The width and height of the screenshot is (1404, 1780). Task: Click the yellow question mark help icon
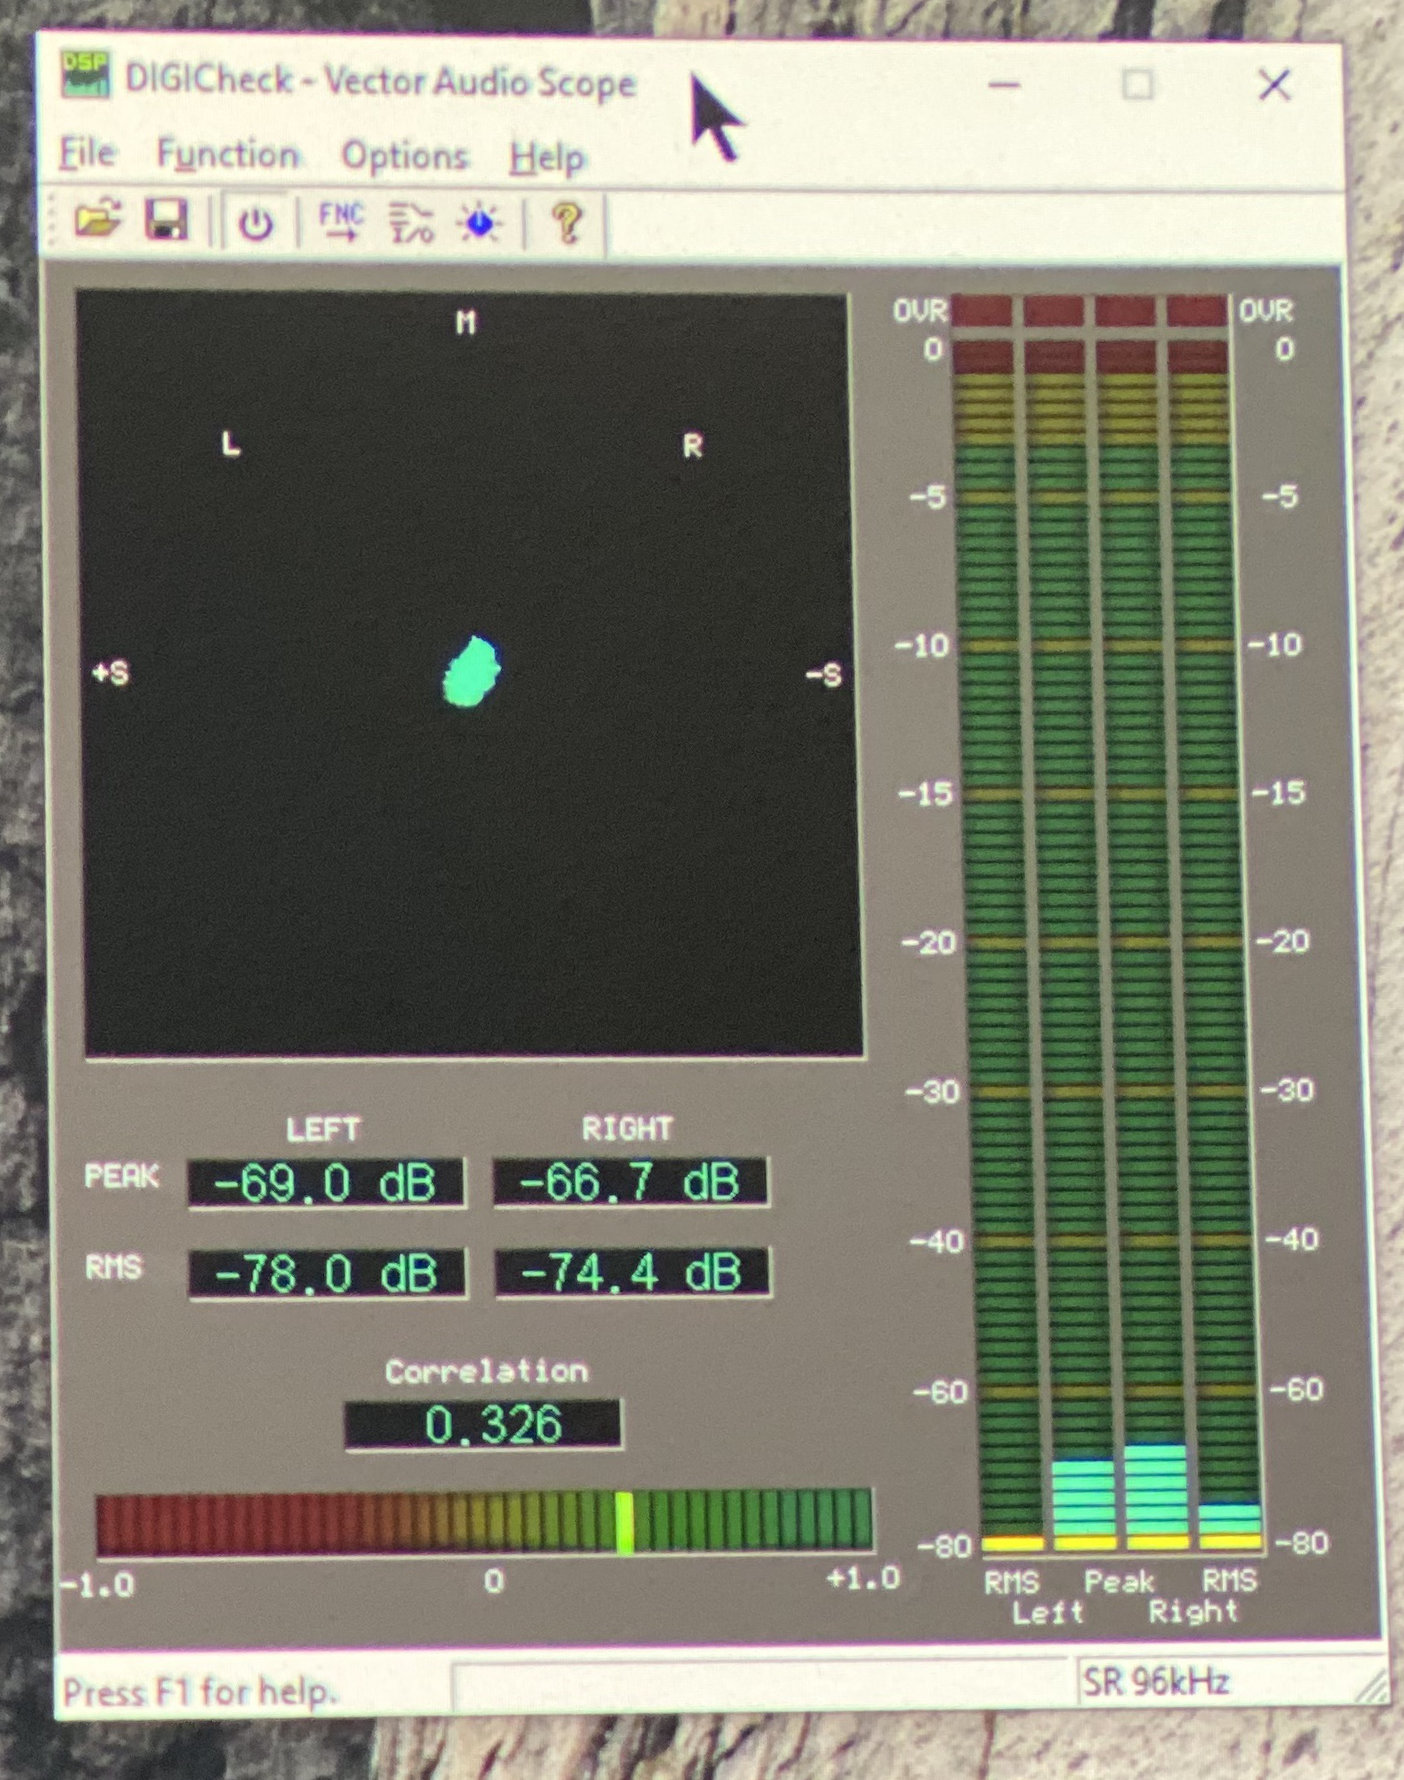point(567,223)
